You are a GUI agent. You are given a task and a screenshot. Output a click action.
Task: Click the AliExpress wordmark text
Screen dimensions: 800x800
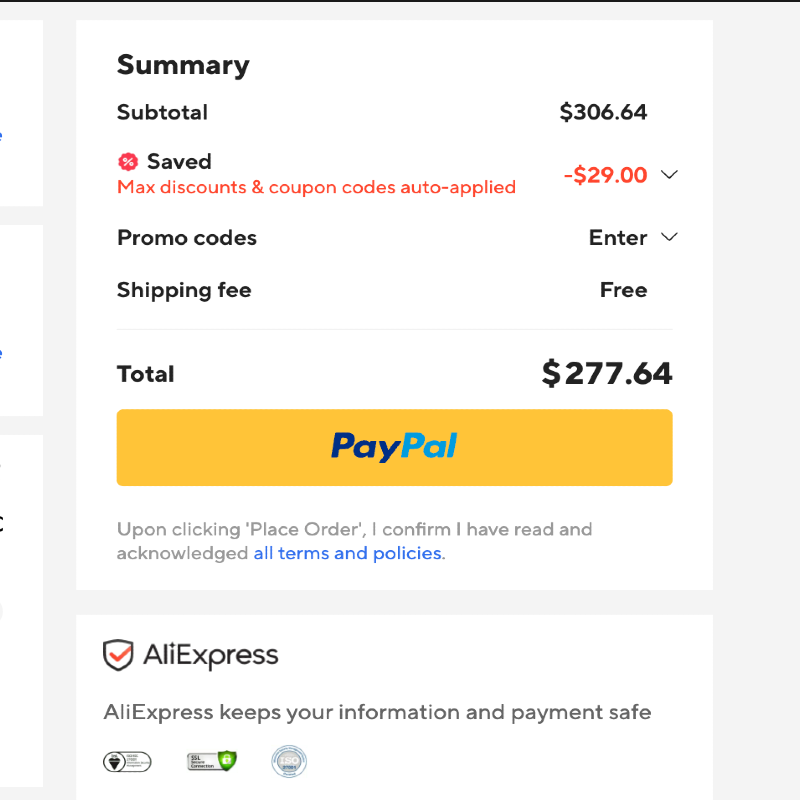click(210, 656)
